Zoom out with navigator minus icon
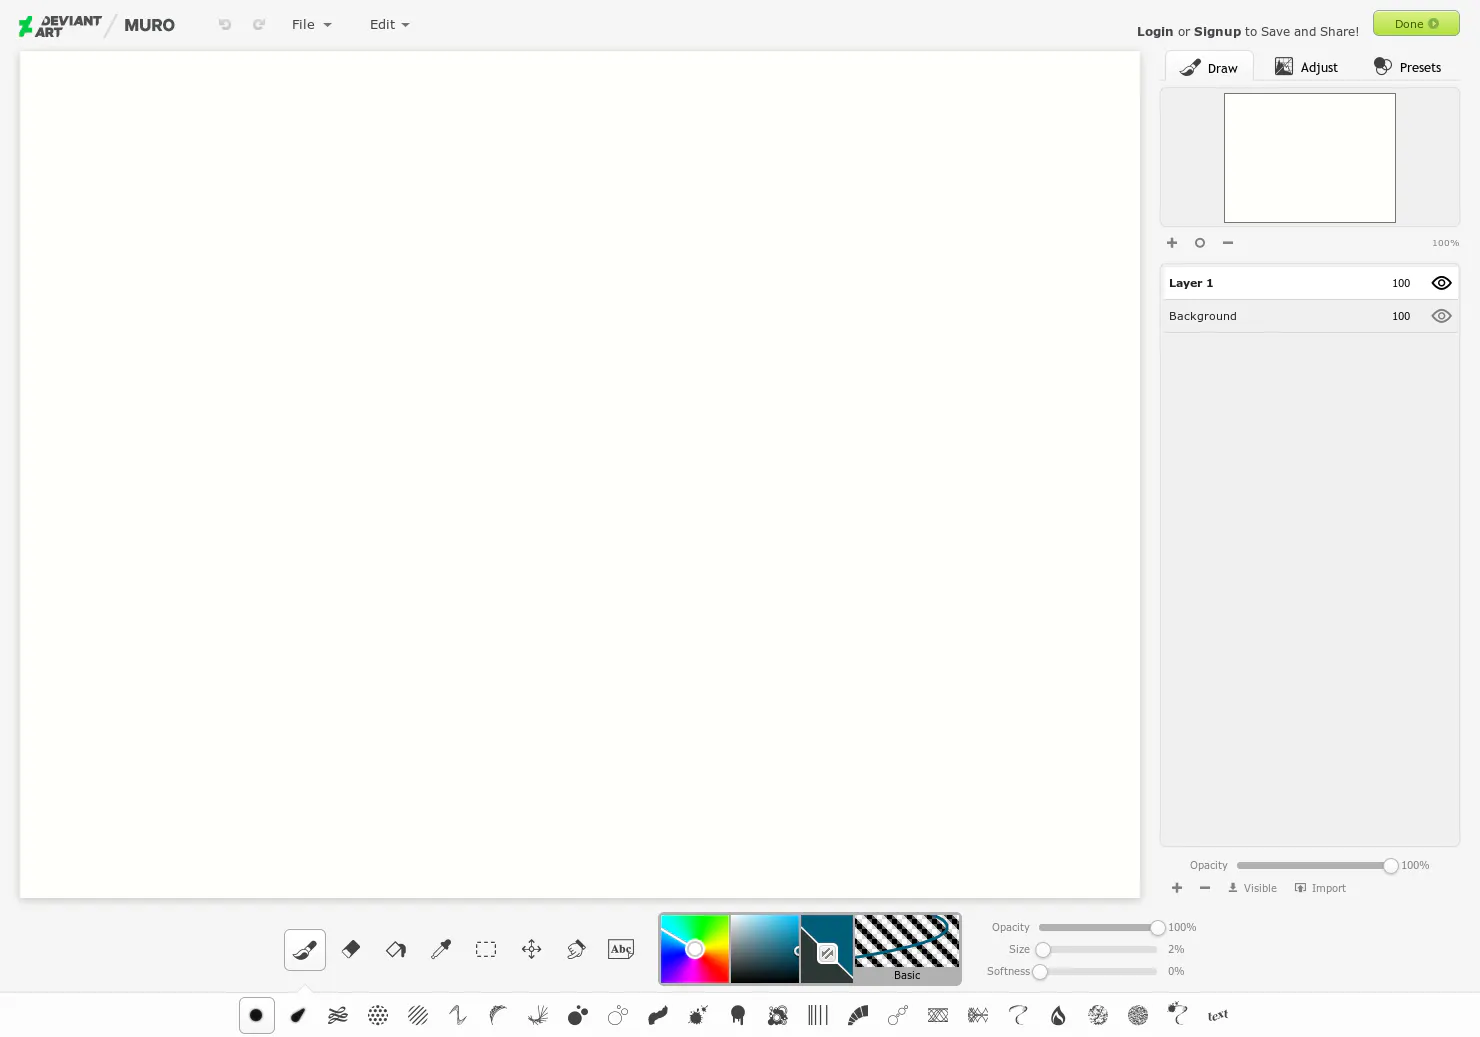This screenshot has width=1480, height=1037. [1228, 243]
